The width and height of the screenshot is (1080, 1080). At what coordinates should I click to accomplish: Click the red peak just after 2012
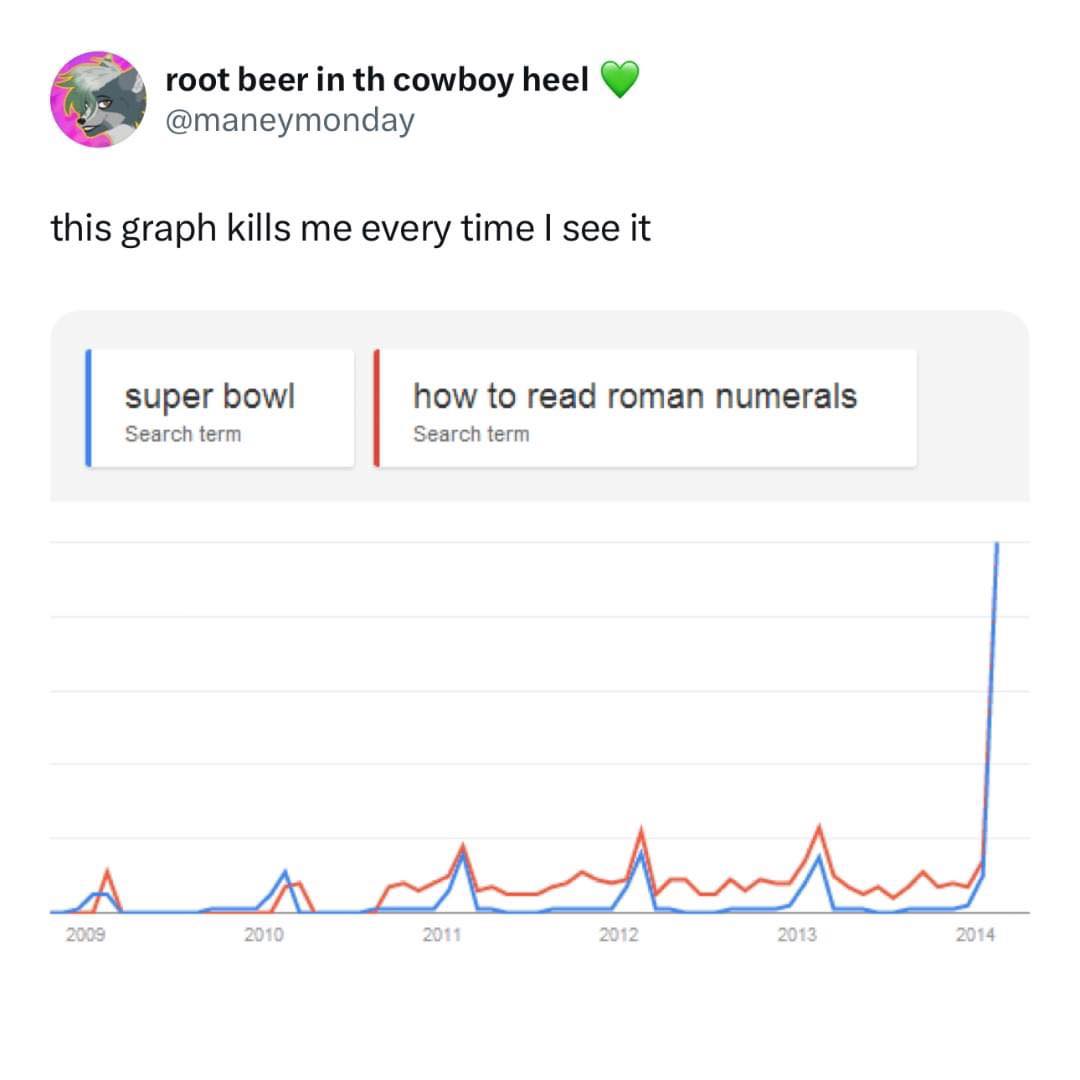point(641,831)
